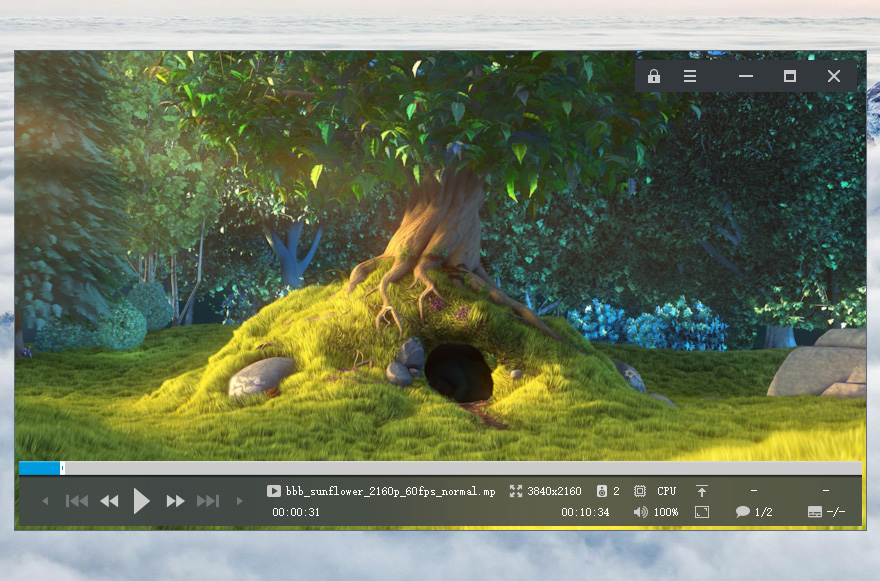Click the 100% volume value
The width and height of the screenshot is (880, 581).
666,512
